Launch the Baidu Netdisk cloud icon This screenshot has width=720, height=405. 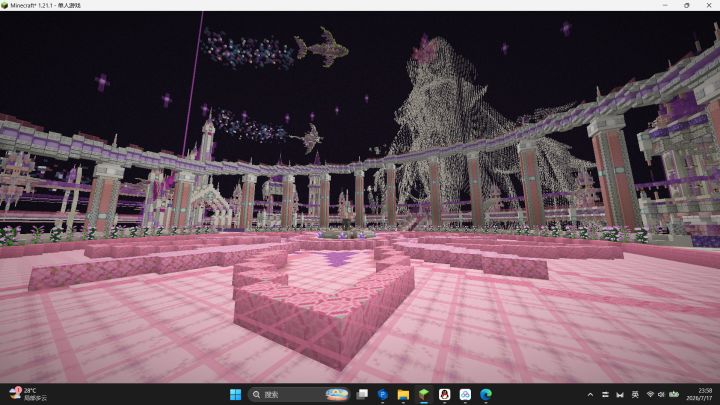(x=465, y=394)
